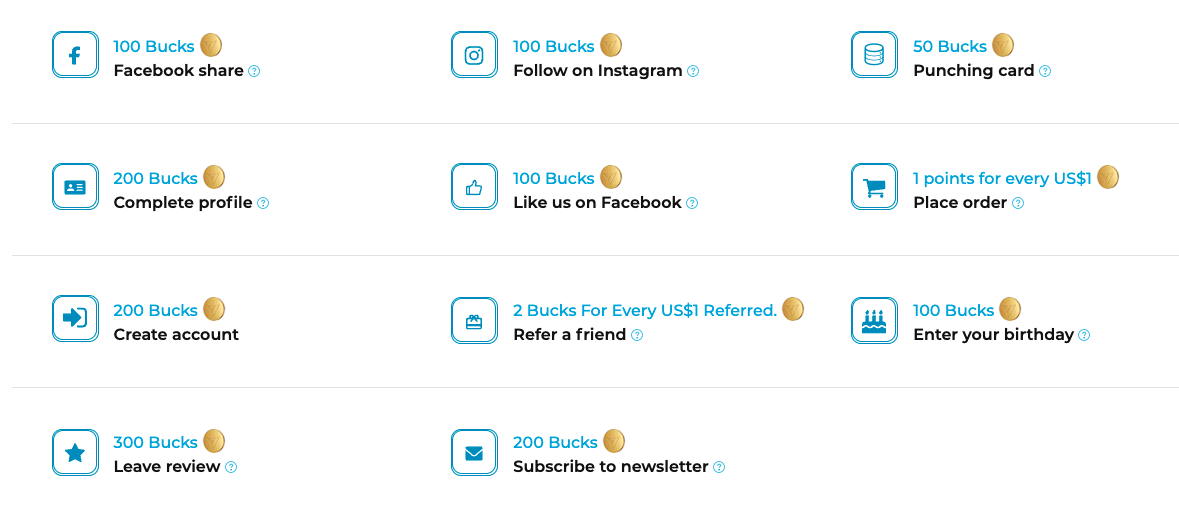Click the thumbs-up Like us icon
Screen dimensions: 1179x523
point(474,187)
